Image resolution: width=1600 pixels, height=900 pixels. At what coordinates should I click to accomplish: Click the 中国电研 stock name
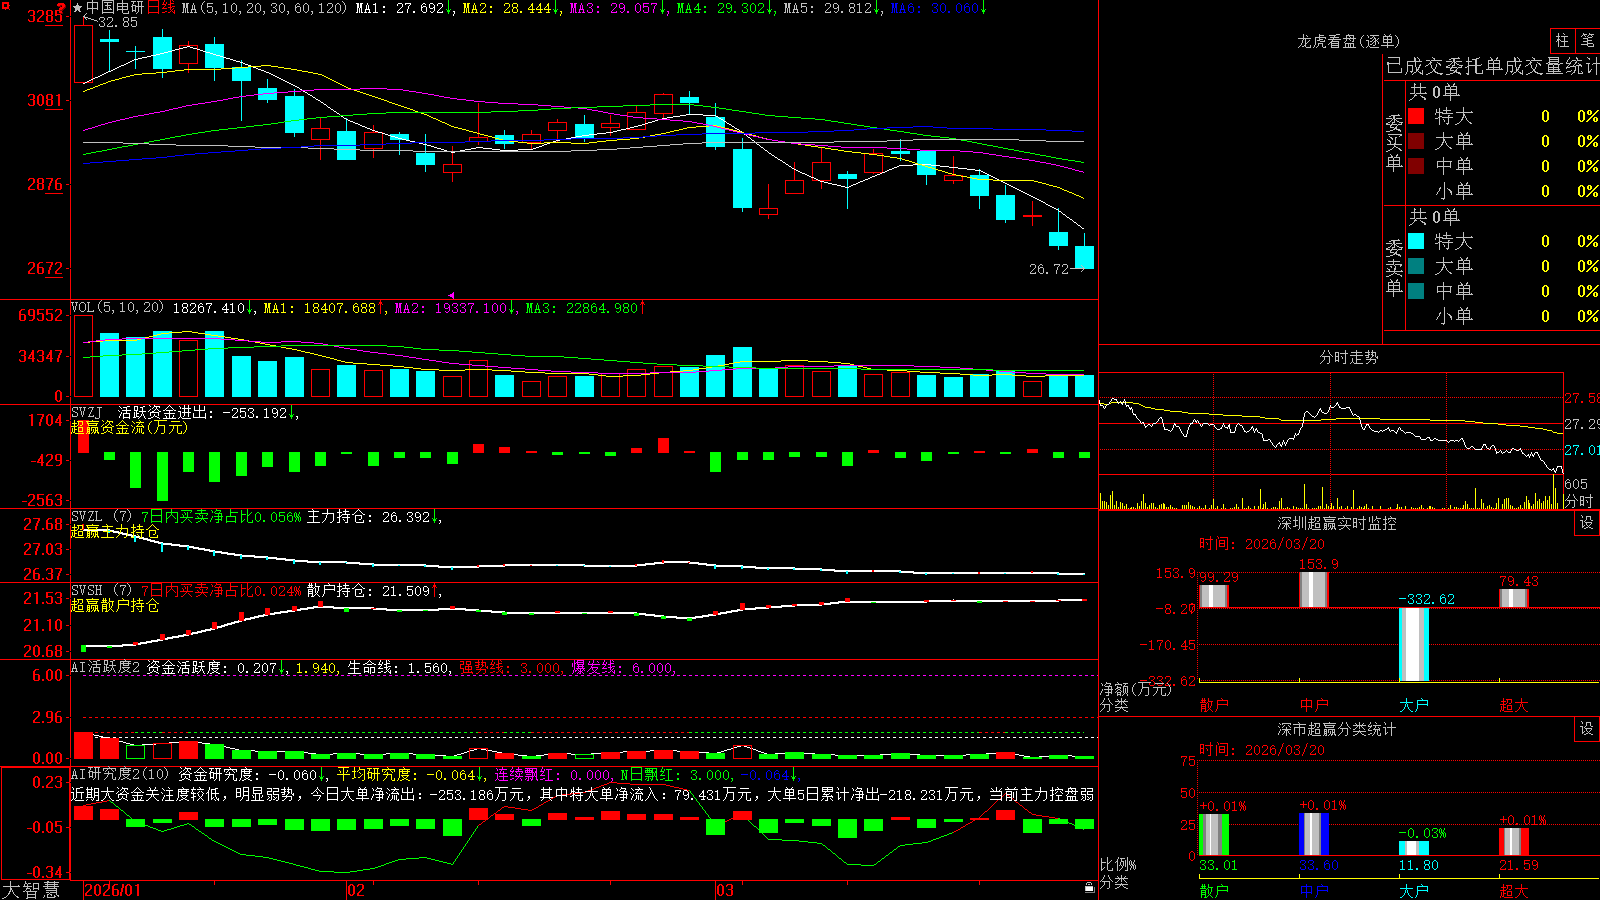(115, 8)
